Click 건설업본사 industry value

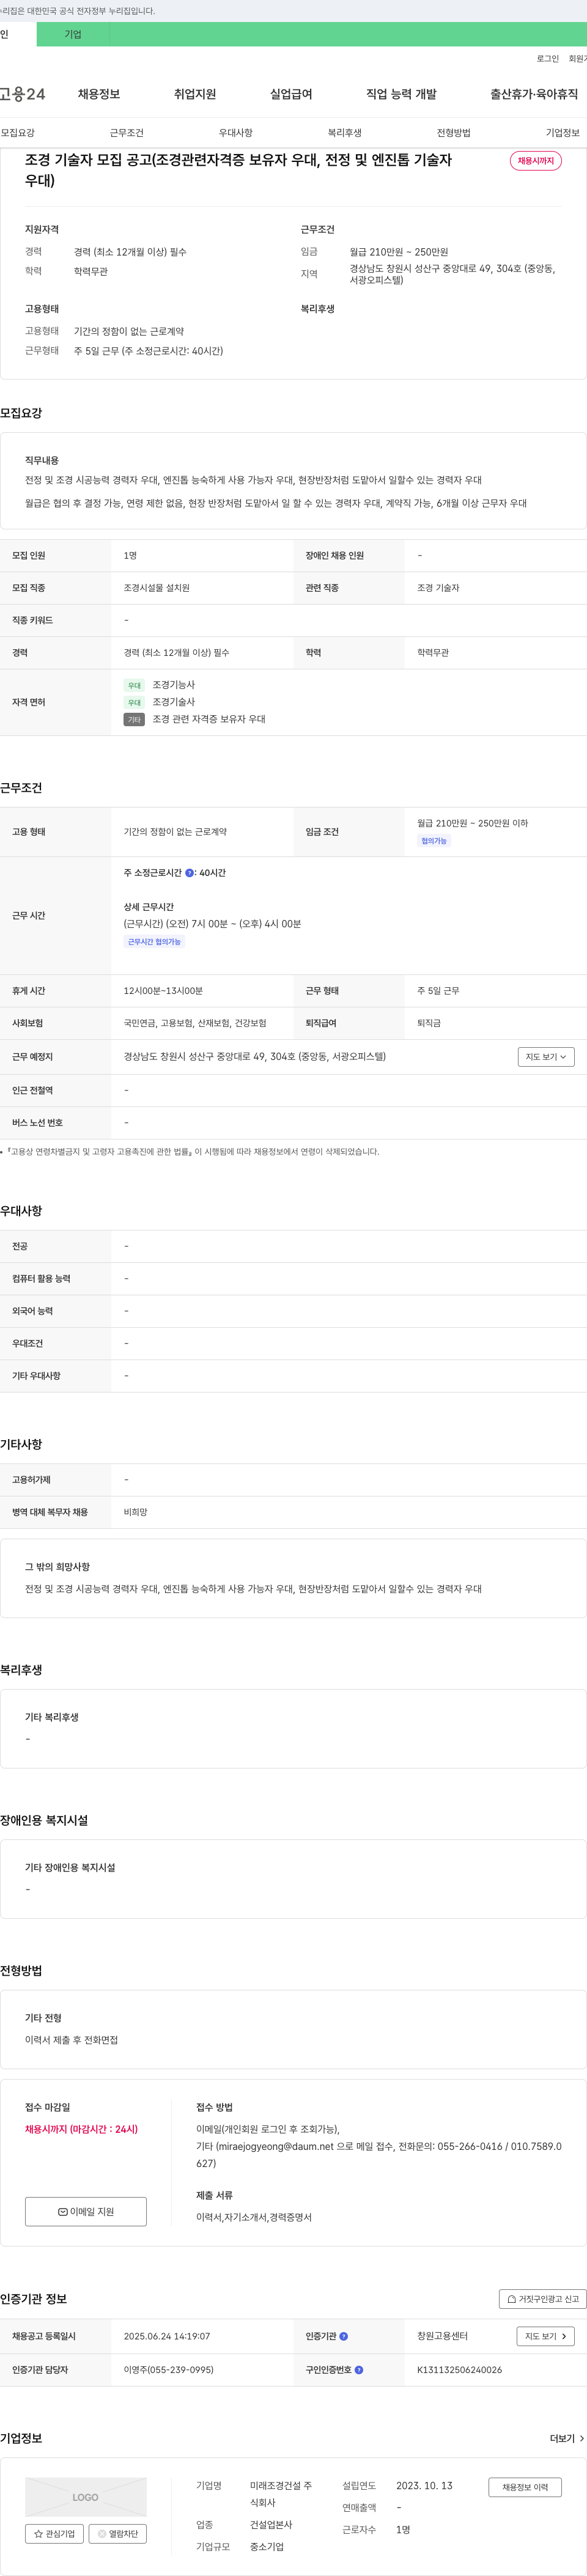click(x=271, y=2525)
